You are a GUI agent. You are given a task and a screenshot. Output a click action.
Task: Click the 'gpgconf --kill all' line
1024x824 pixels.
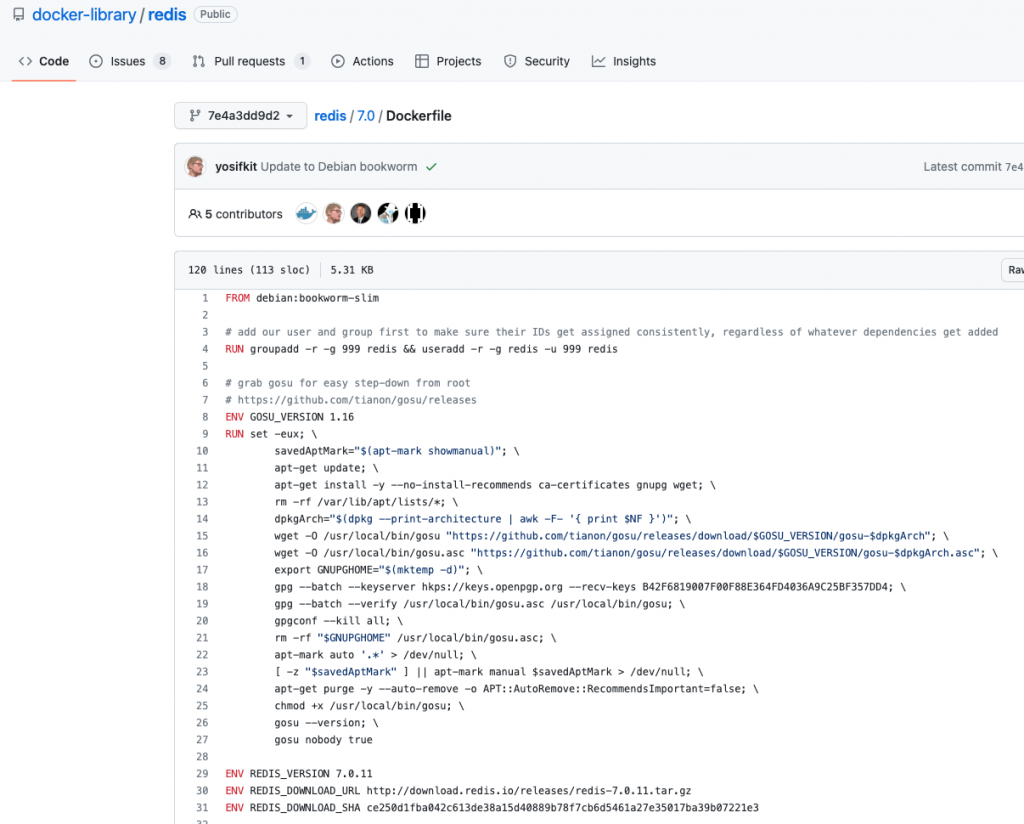point(338,620)
